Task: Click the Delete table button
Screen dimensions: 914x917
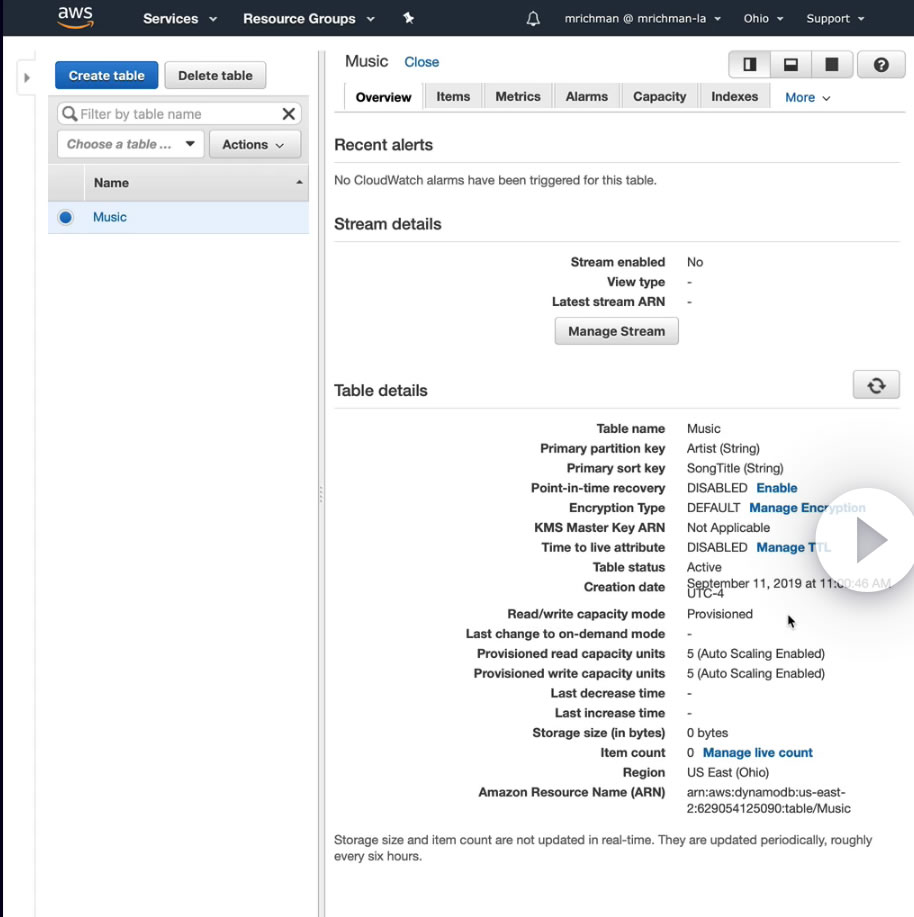Action: [215, 75]
